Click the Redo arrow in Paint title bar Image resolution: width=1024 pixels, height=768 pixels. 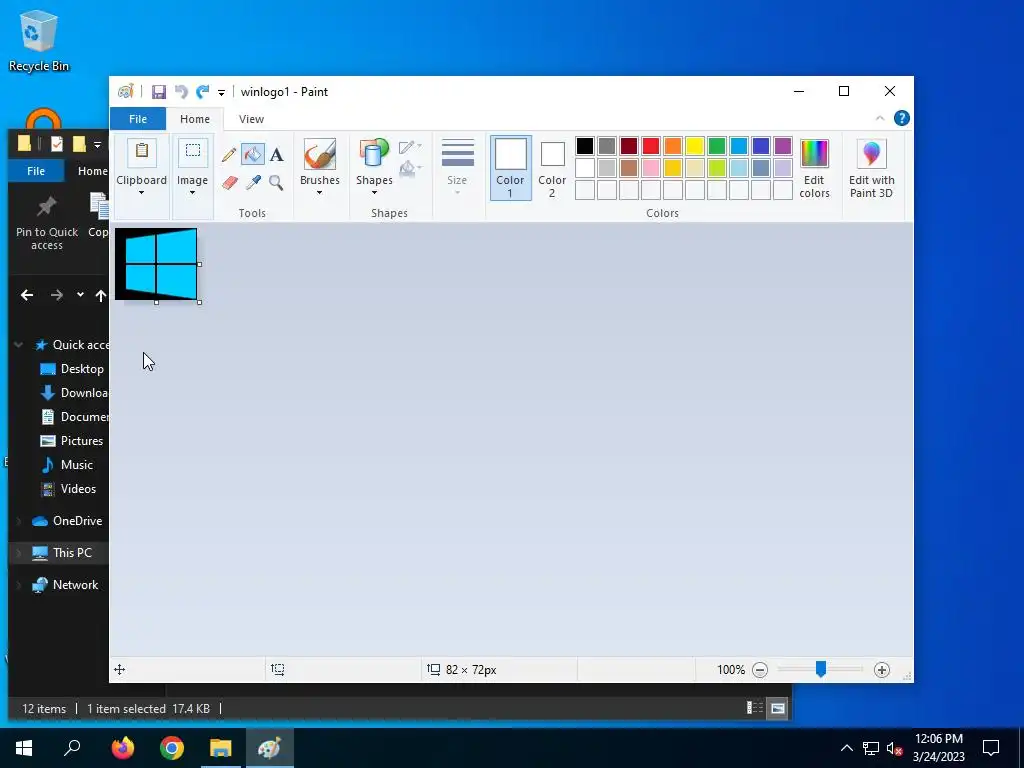(x=203, y=92)
